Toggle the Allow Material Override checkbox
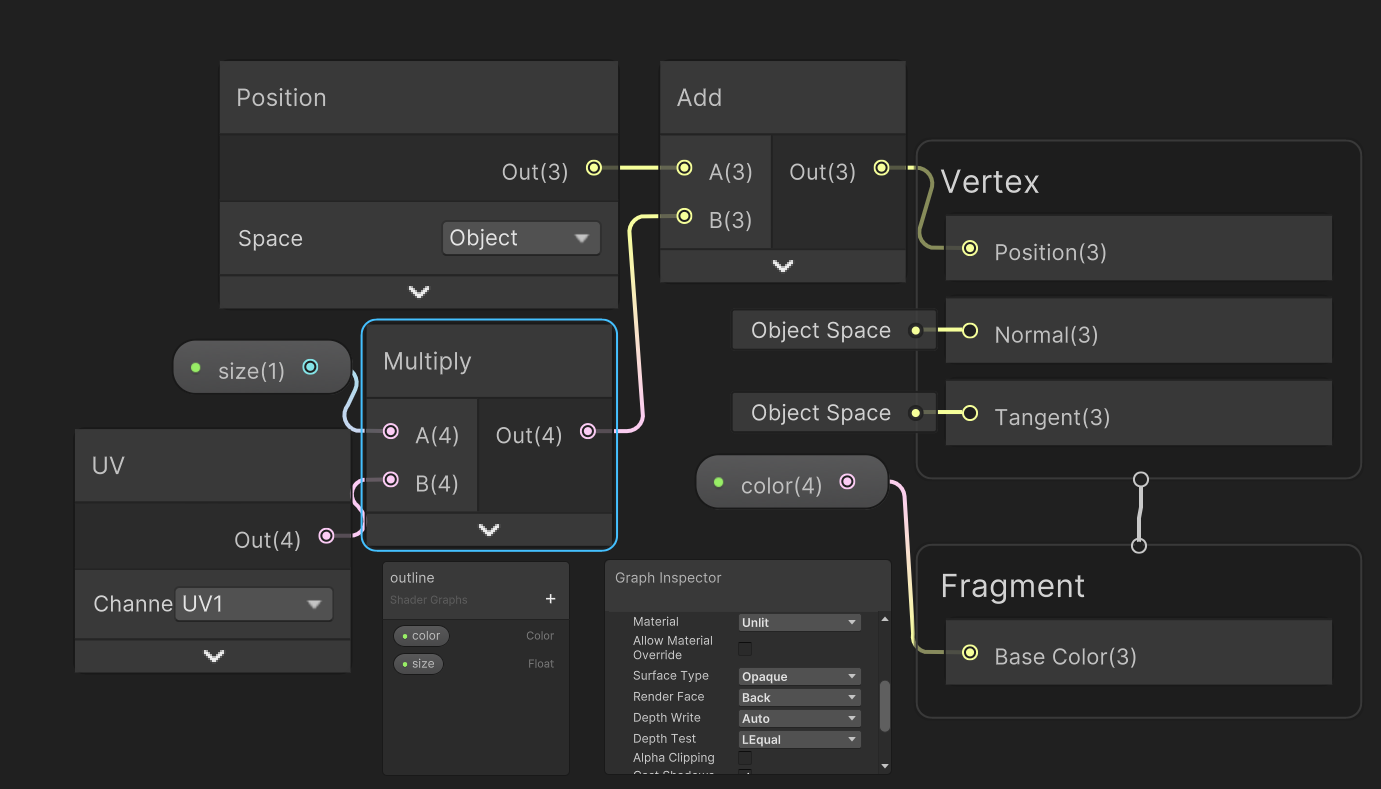 [x=745, y=648]
